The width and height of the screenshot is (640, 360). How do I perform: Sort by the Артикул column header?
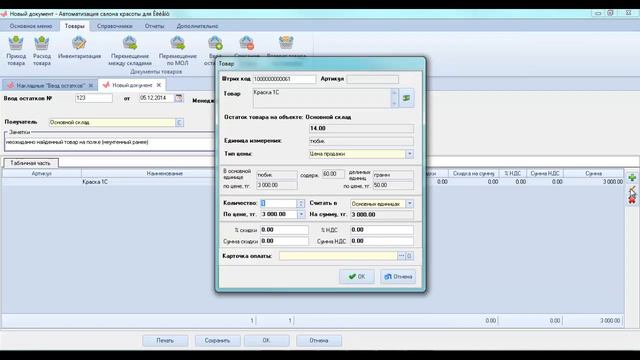tap(42, 173)
